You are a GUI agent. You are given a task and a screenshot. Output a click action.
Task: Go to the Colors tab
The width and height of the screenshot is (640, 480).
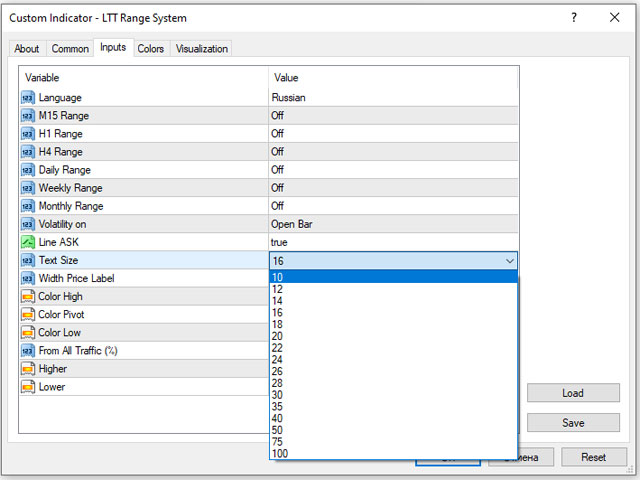[151, 49]
